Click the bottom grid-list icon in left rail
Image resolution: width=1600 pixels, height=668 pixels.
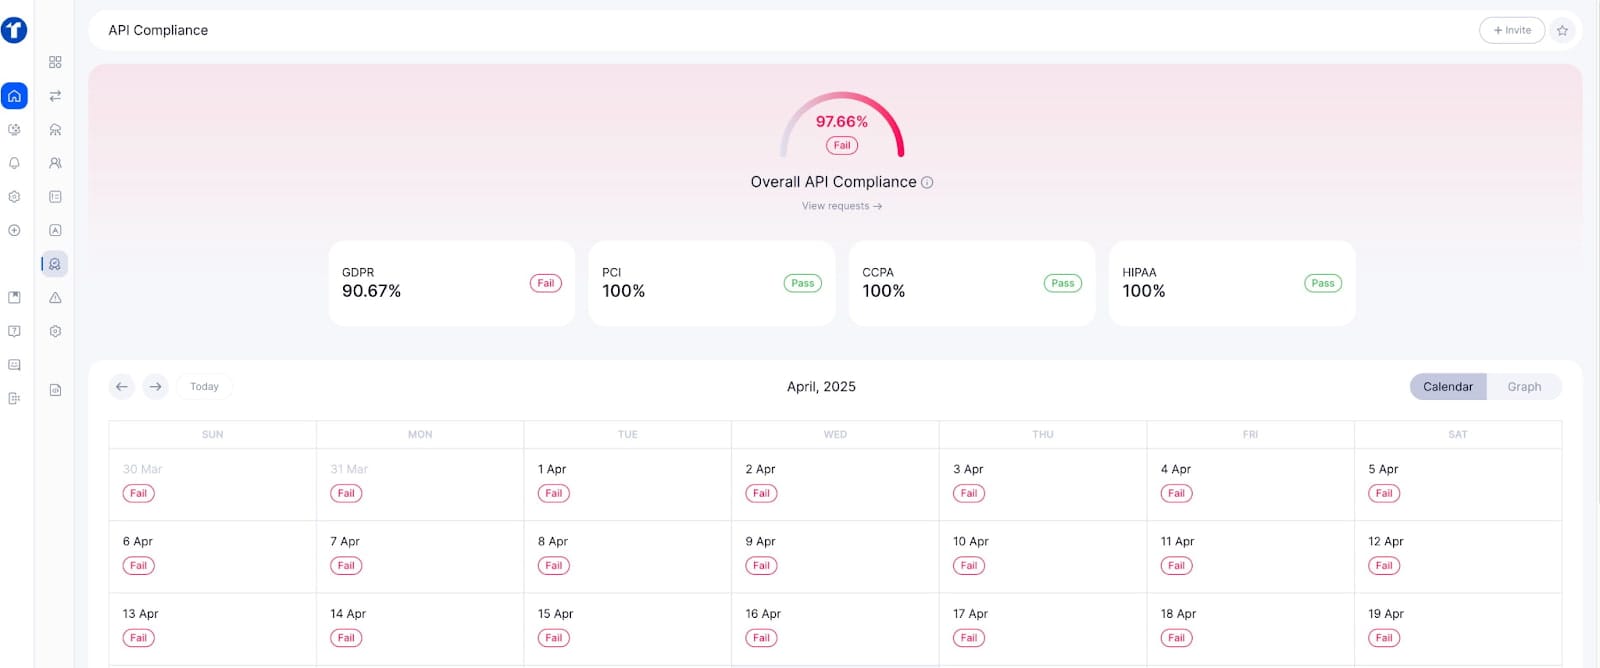(14, 398)
